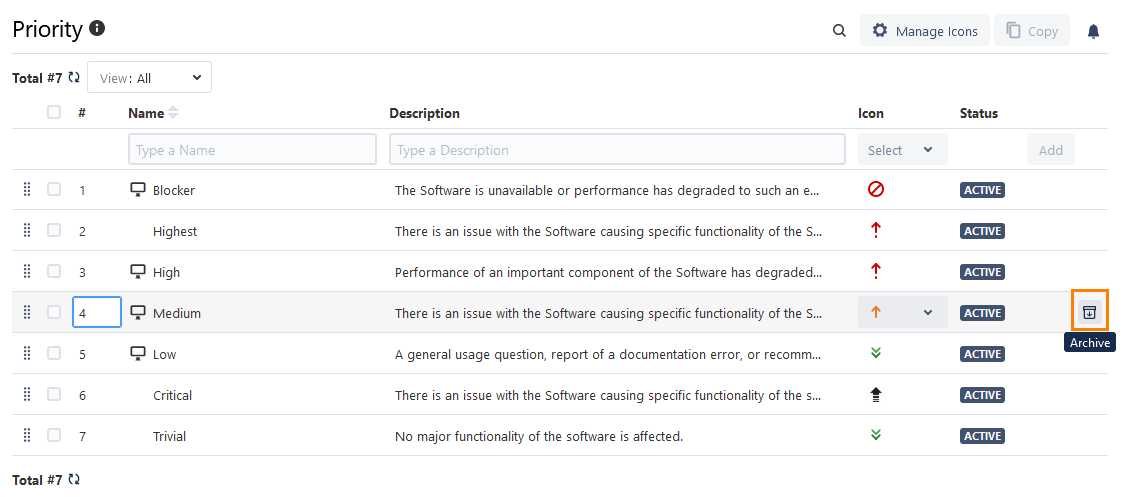Open the notifications bell icon
This screenshot has width=1123, height=497.
coord(1093,31)
